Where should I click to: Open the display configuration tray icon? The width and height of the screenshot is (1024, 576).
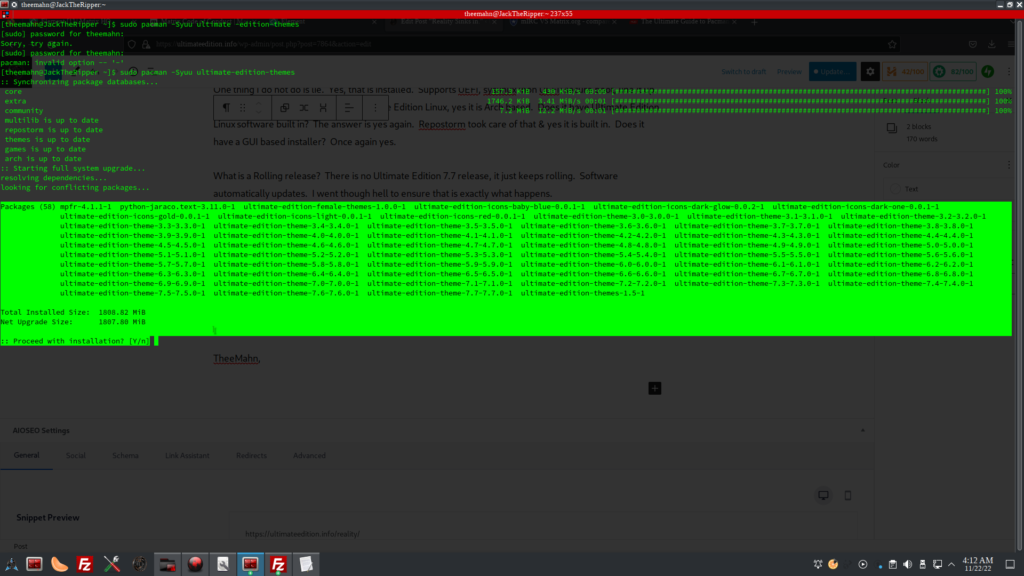pyautogui.click(x=938, y=564)
